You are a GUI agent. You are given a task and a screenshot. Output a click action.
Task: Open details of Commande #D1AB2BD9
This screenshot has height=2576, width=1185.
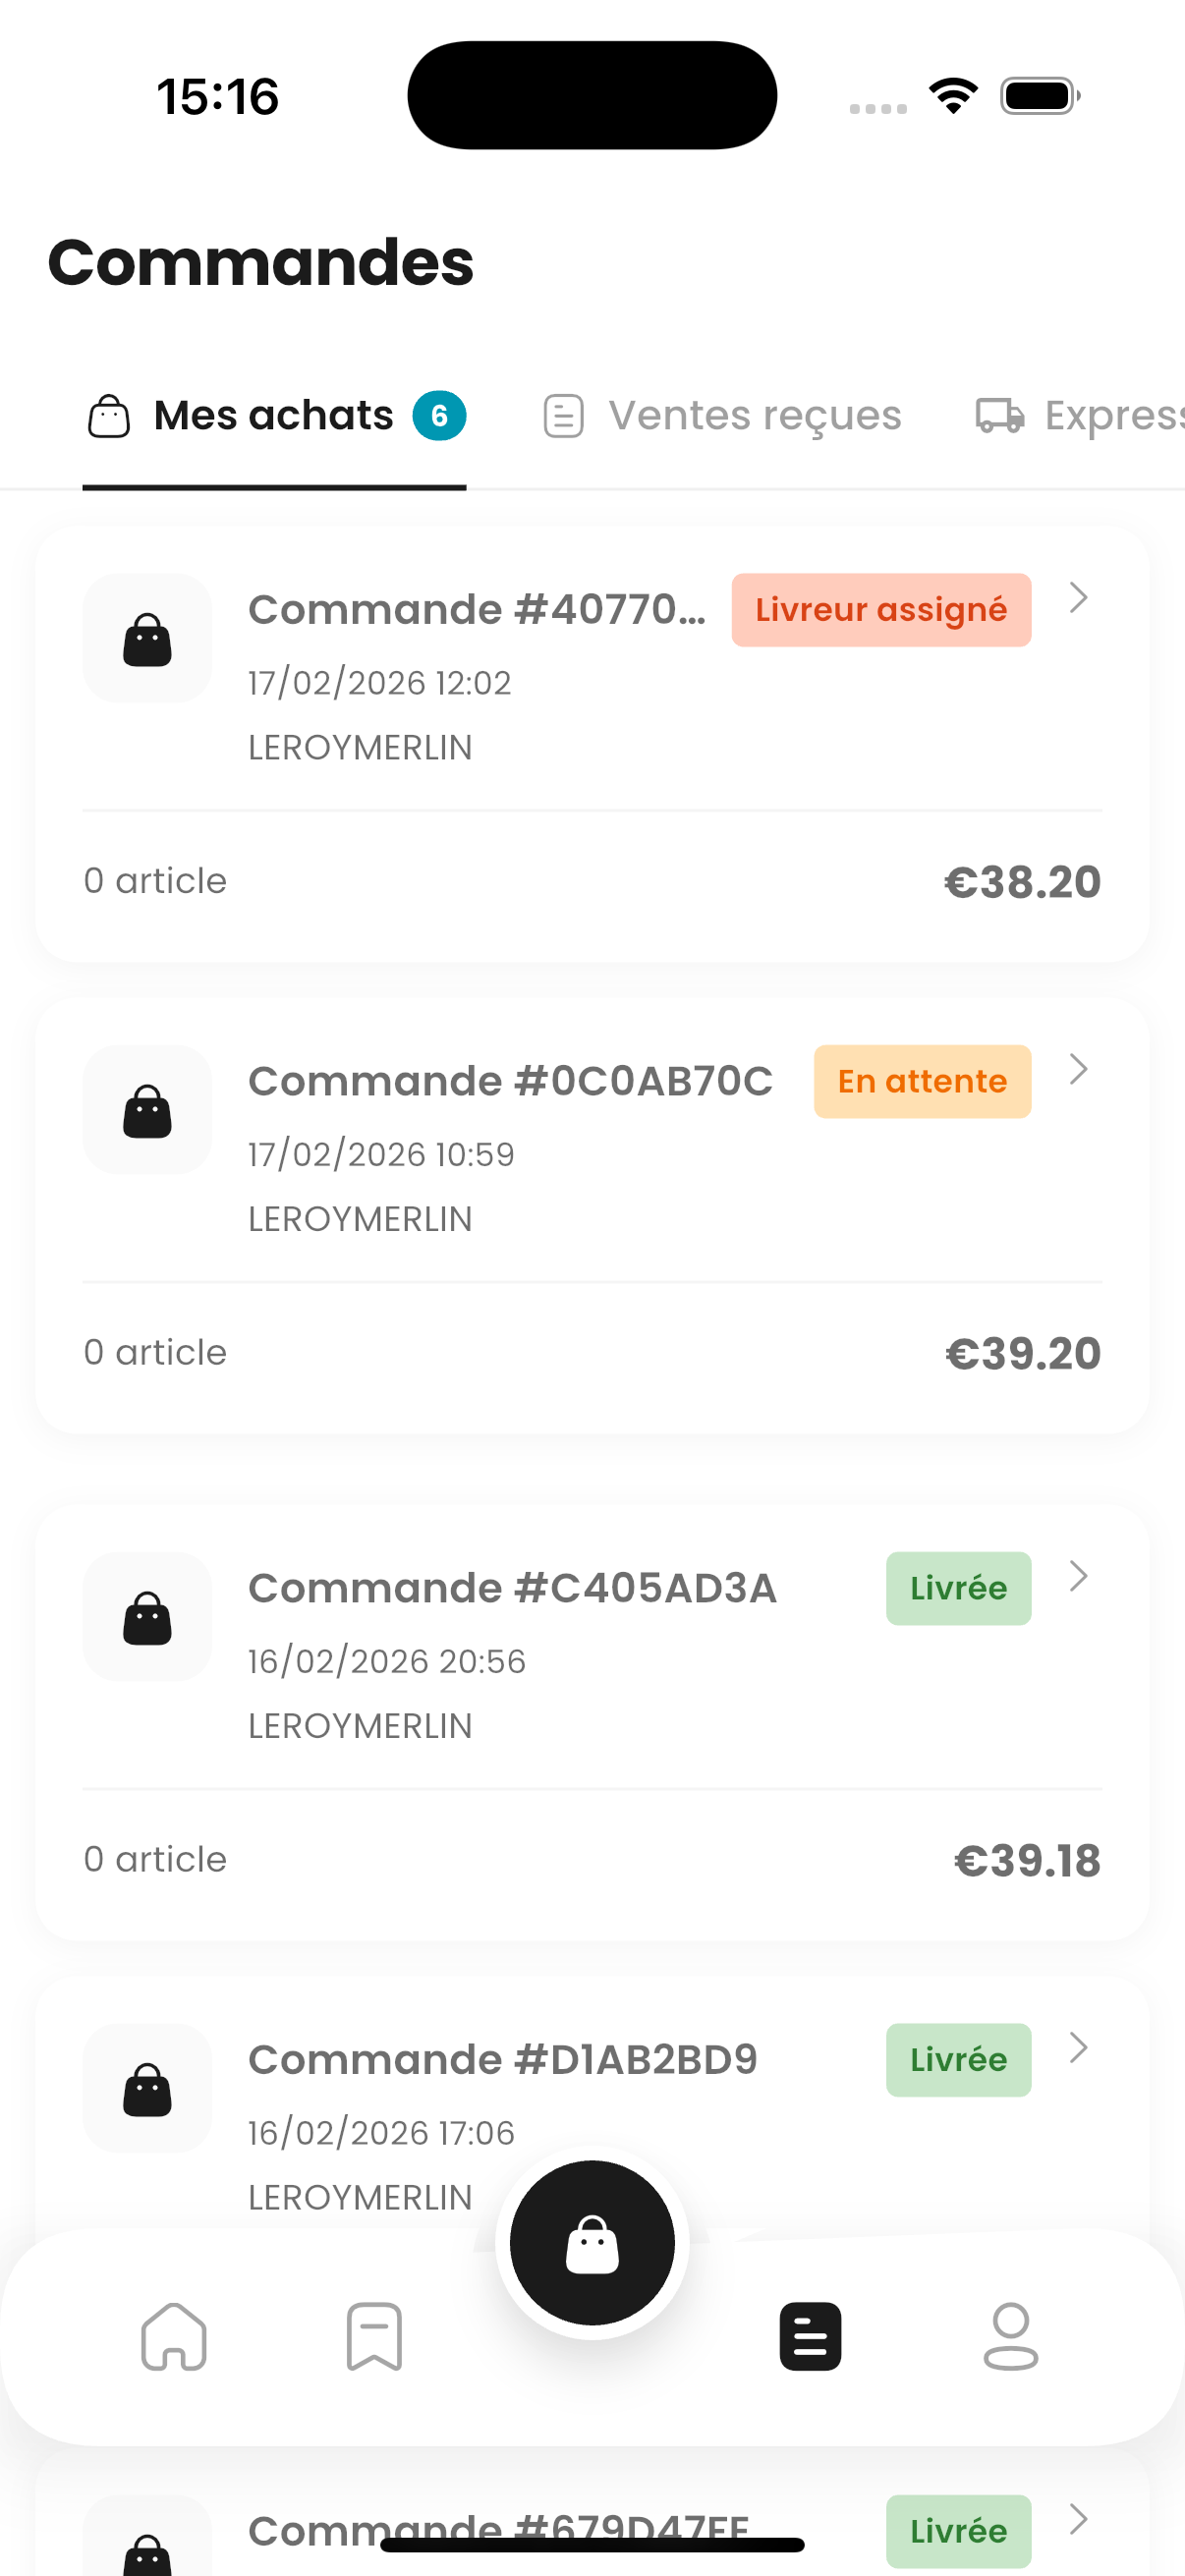tap(1079, 2047)
